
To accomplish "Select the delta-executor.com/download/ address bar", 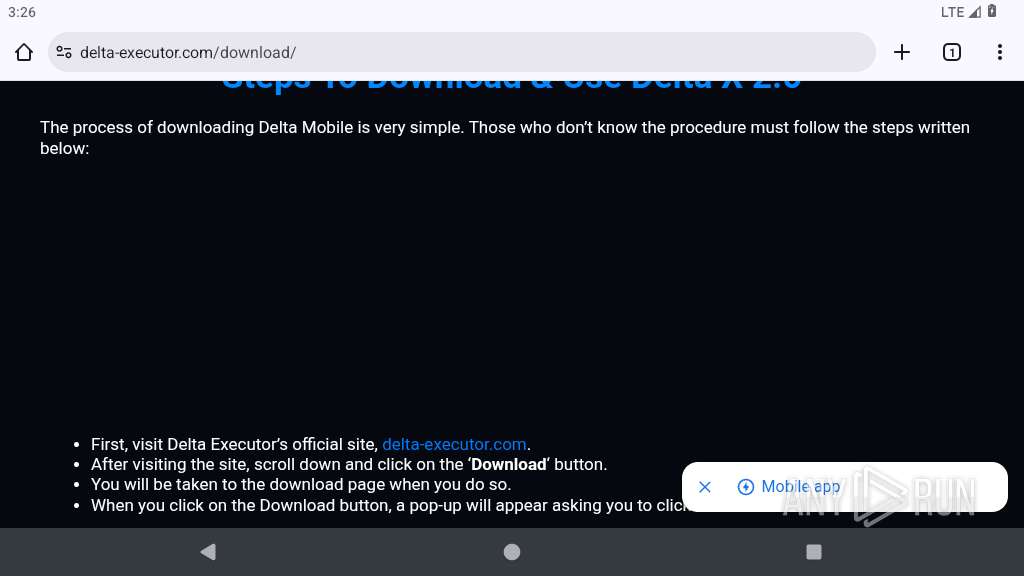I will click(462, 52).
